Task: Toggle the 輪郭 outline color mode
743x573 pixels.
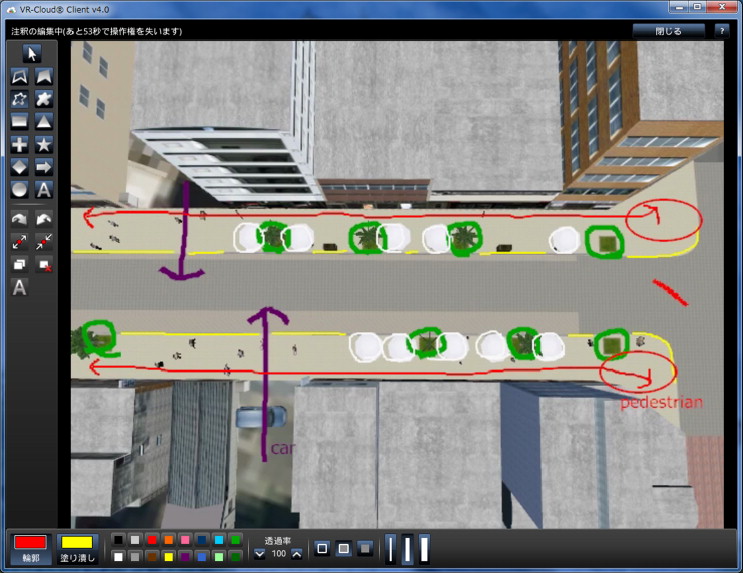Action: tap(29, 547)
